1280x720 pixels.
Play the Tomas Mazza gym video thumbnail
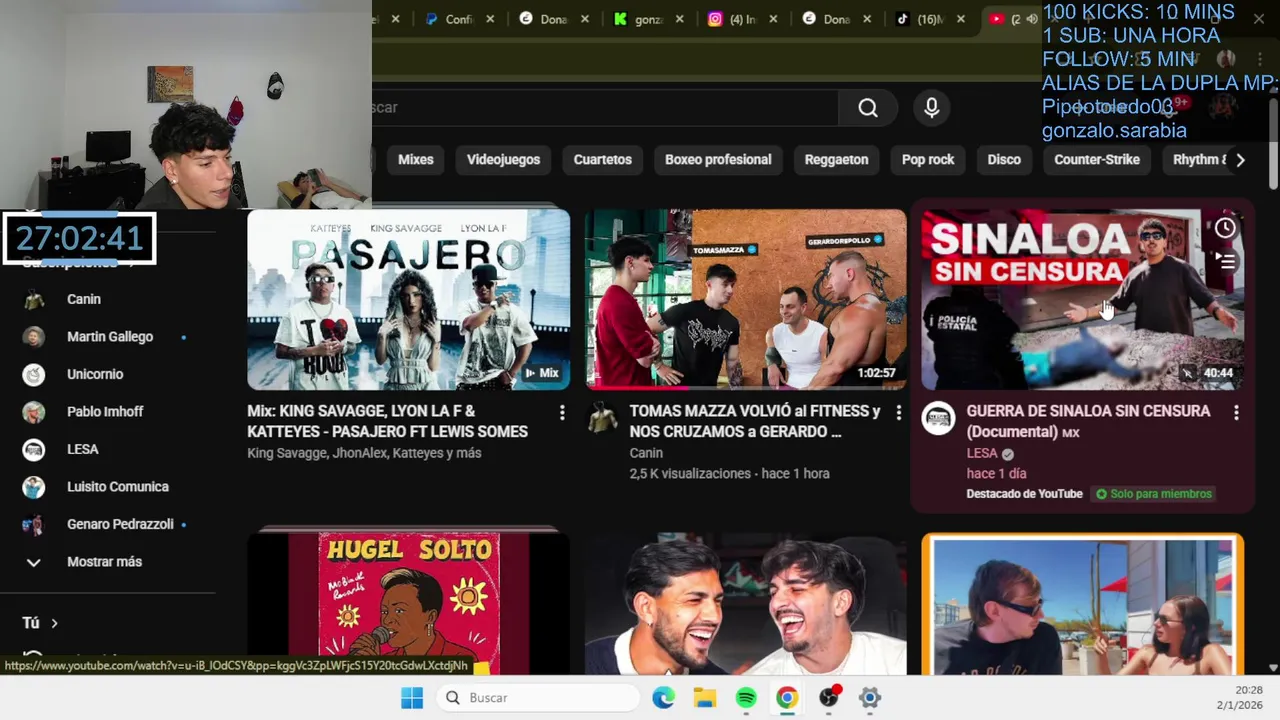coord(746,299)
